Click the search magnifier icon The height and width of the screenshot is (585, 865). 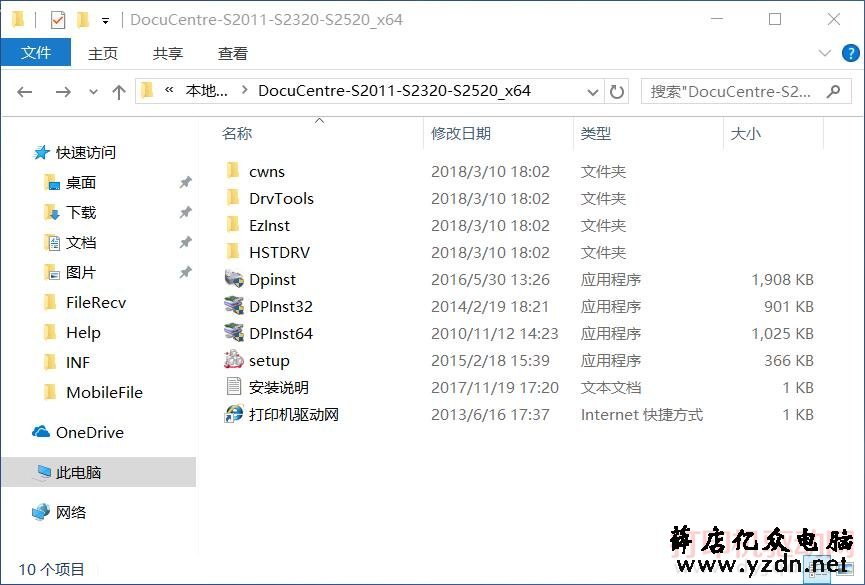click(833, 91)
